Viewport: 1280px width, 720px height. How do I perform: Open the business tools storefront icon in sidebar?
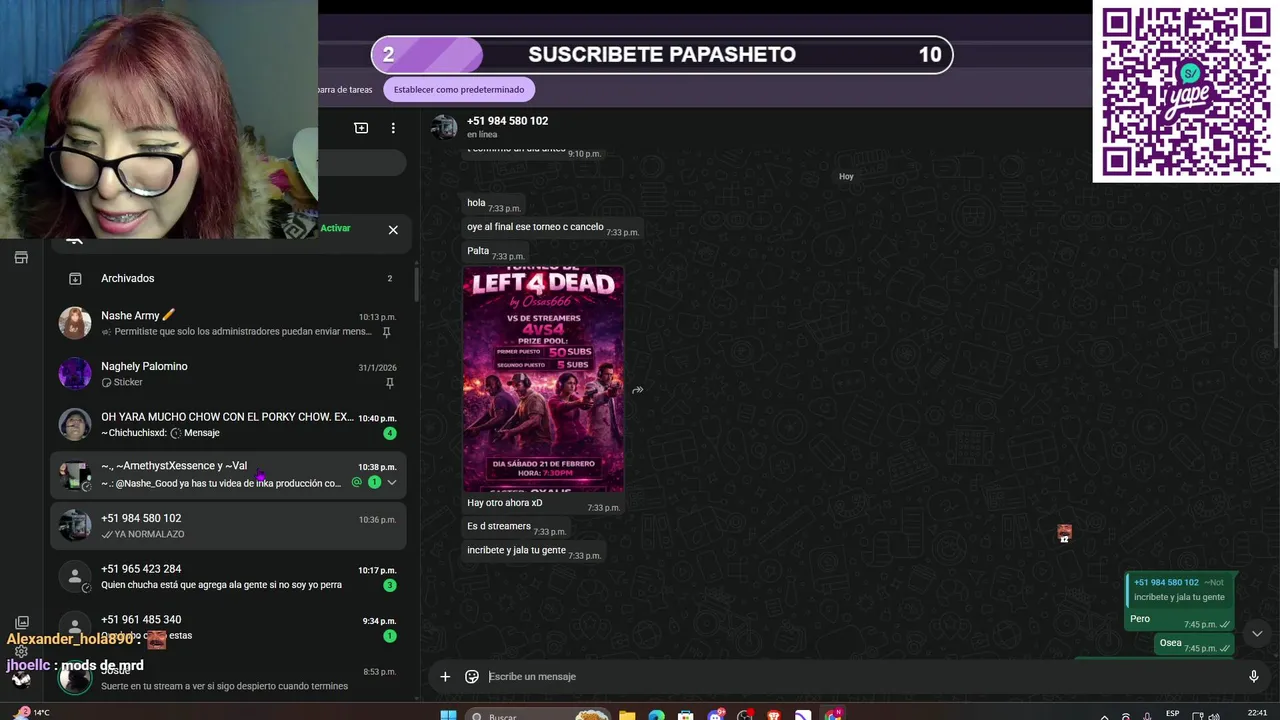tap(21, 258)
